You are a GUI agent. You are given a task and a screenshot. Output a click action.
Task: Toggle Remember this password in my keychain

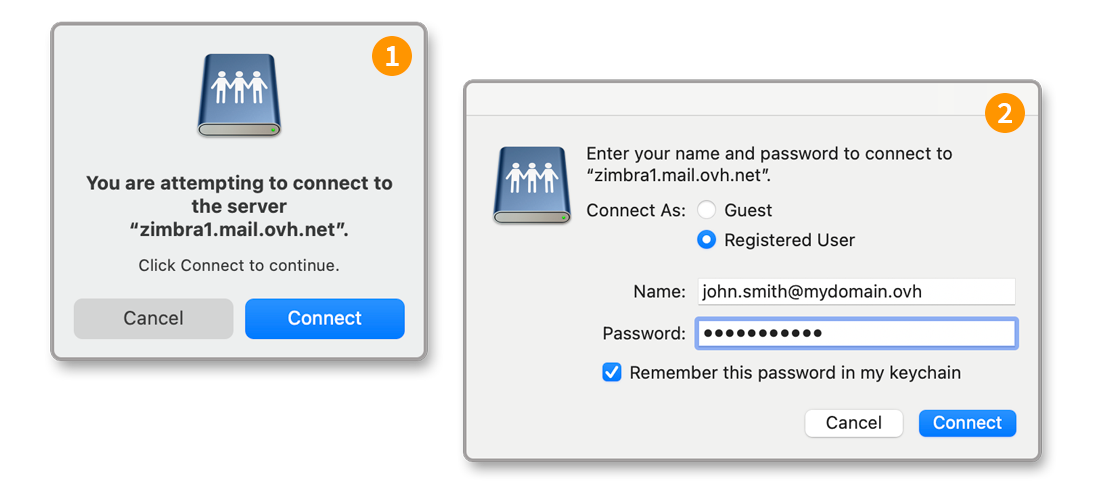point(612,373)
